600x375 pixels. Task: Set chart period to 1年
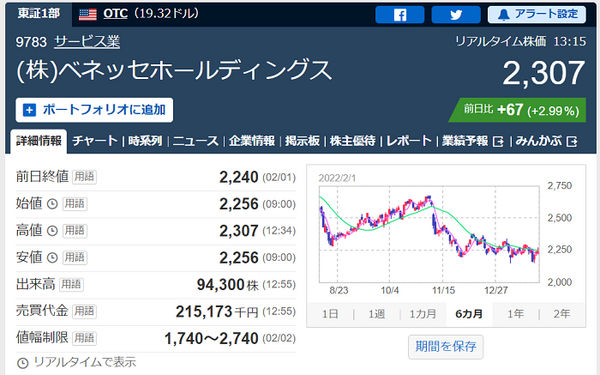tap(515, 314)
